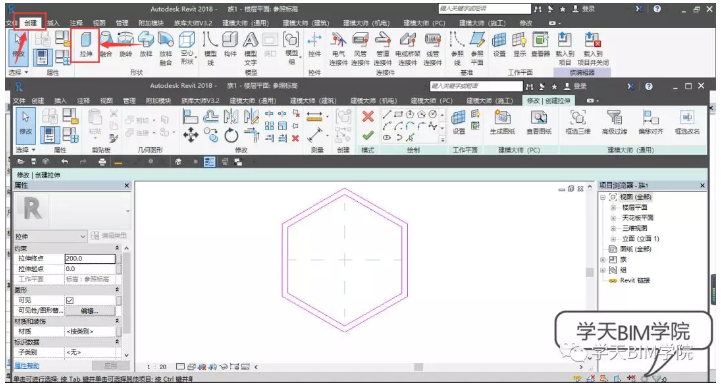Open the 查看器 work plane viewer
Viewport: 721px width, 384px height.
540,45
